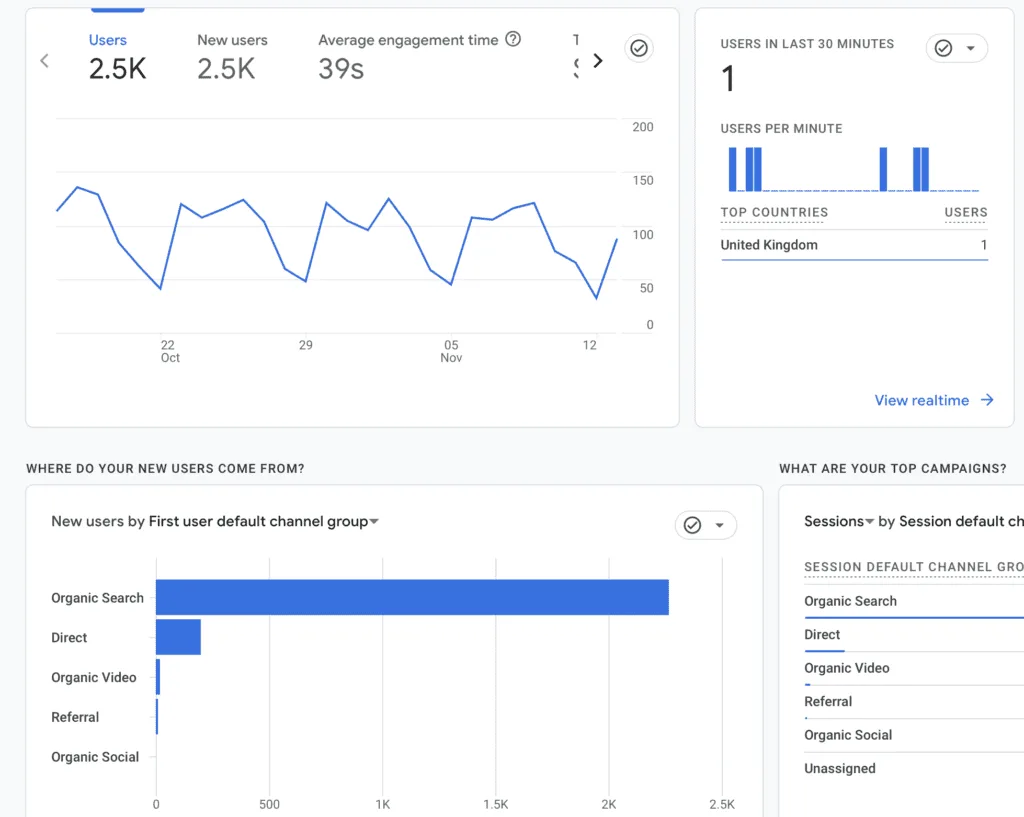Click arrow icon next to View realtime

[x=987, y=400]
